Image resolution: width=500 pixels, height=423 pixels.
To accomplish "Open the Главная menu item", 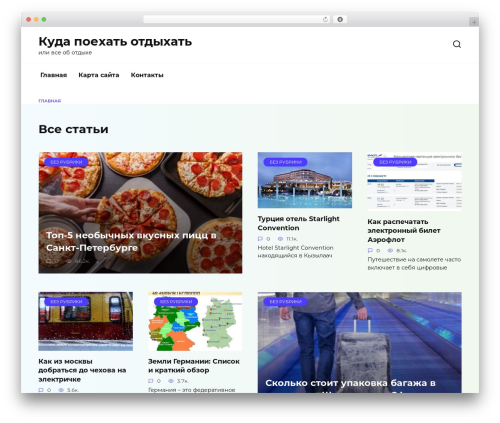I will click(x=54, y=75).
